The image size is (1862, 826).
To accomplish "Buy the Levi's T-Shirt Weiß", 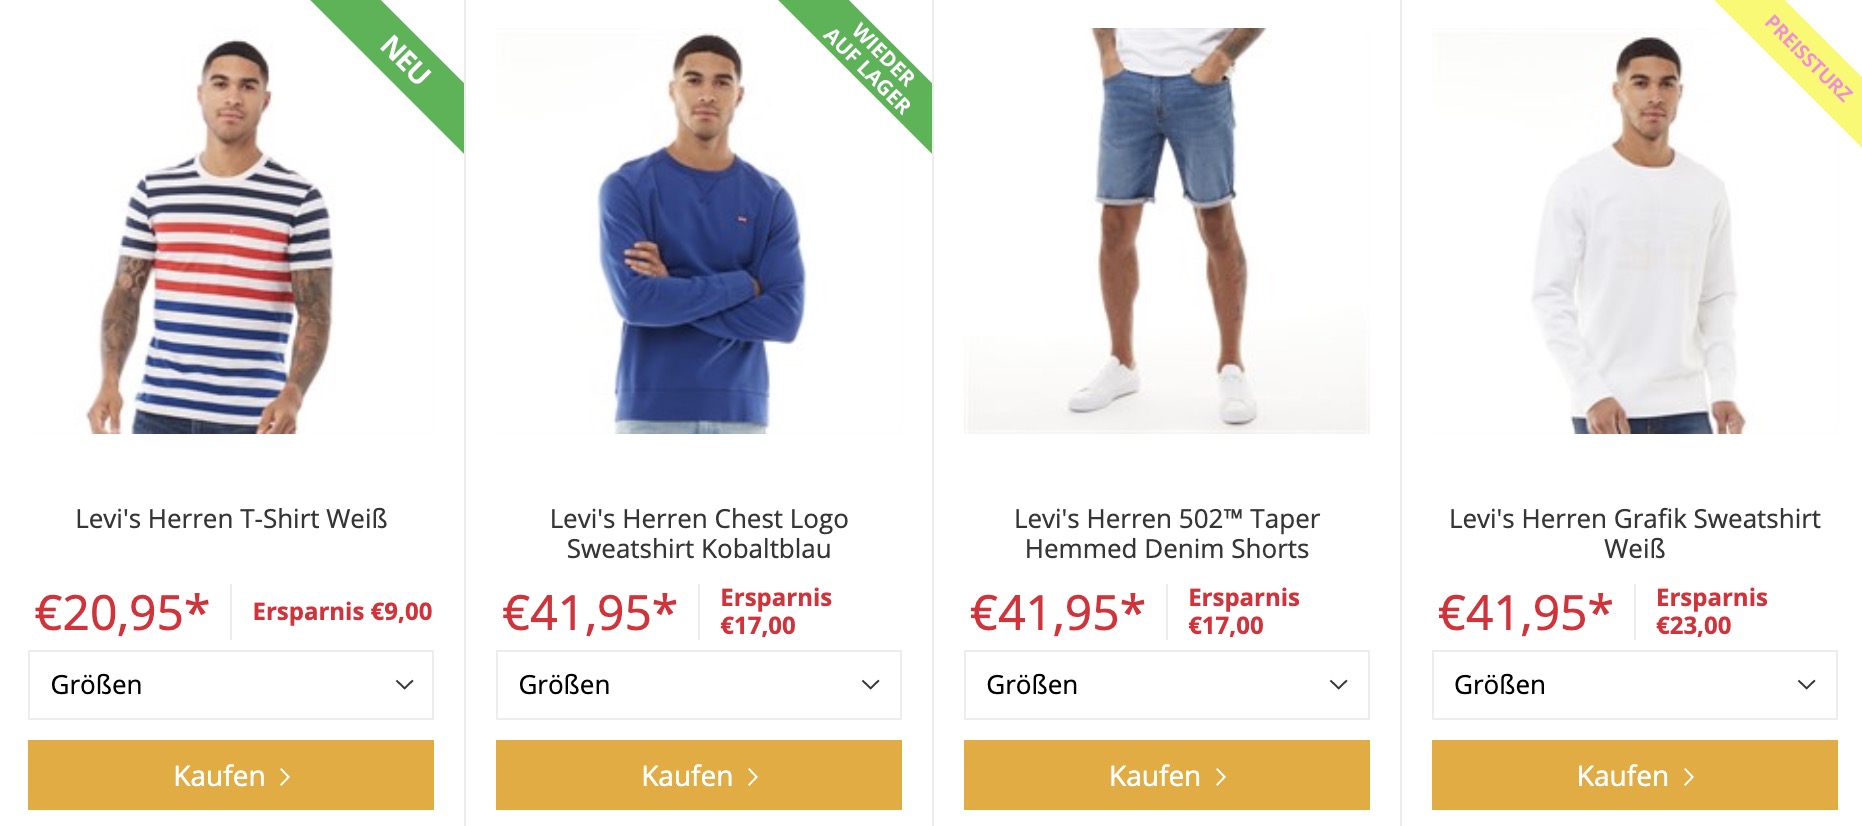I will (x=231, y=775).
